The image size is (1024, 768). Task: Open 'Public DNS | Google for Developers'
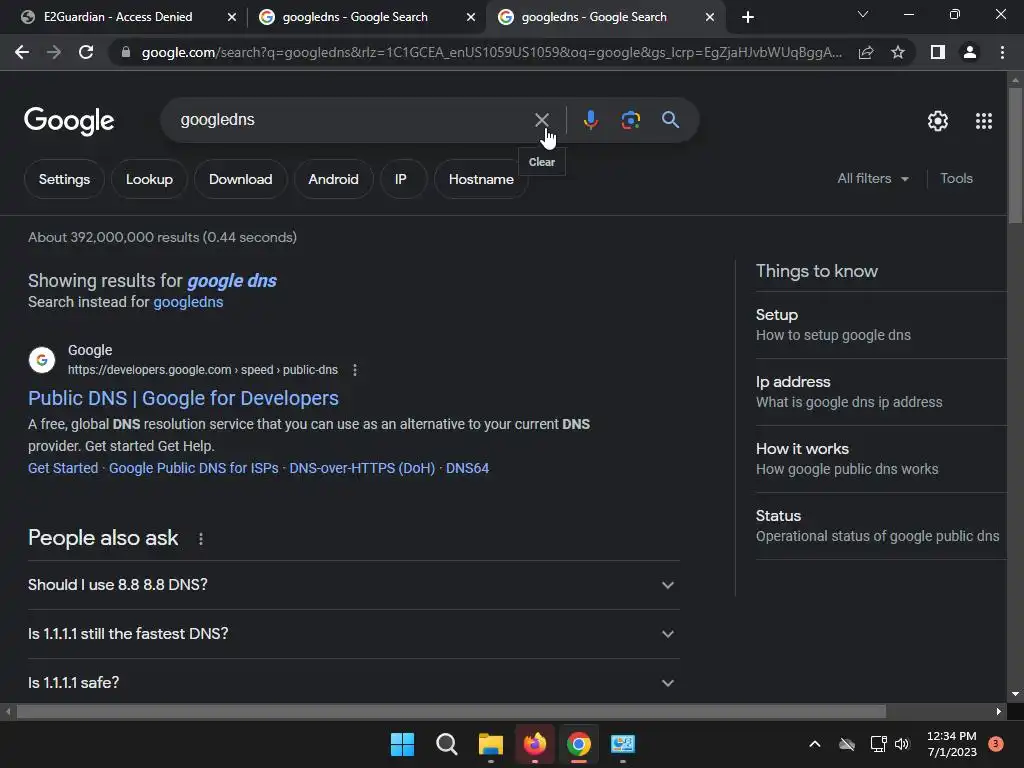click(x=184, y=398)
